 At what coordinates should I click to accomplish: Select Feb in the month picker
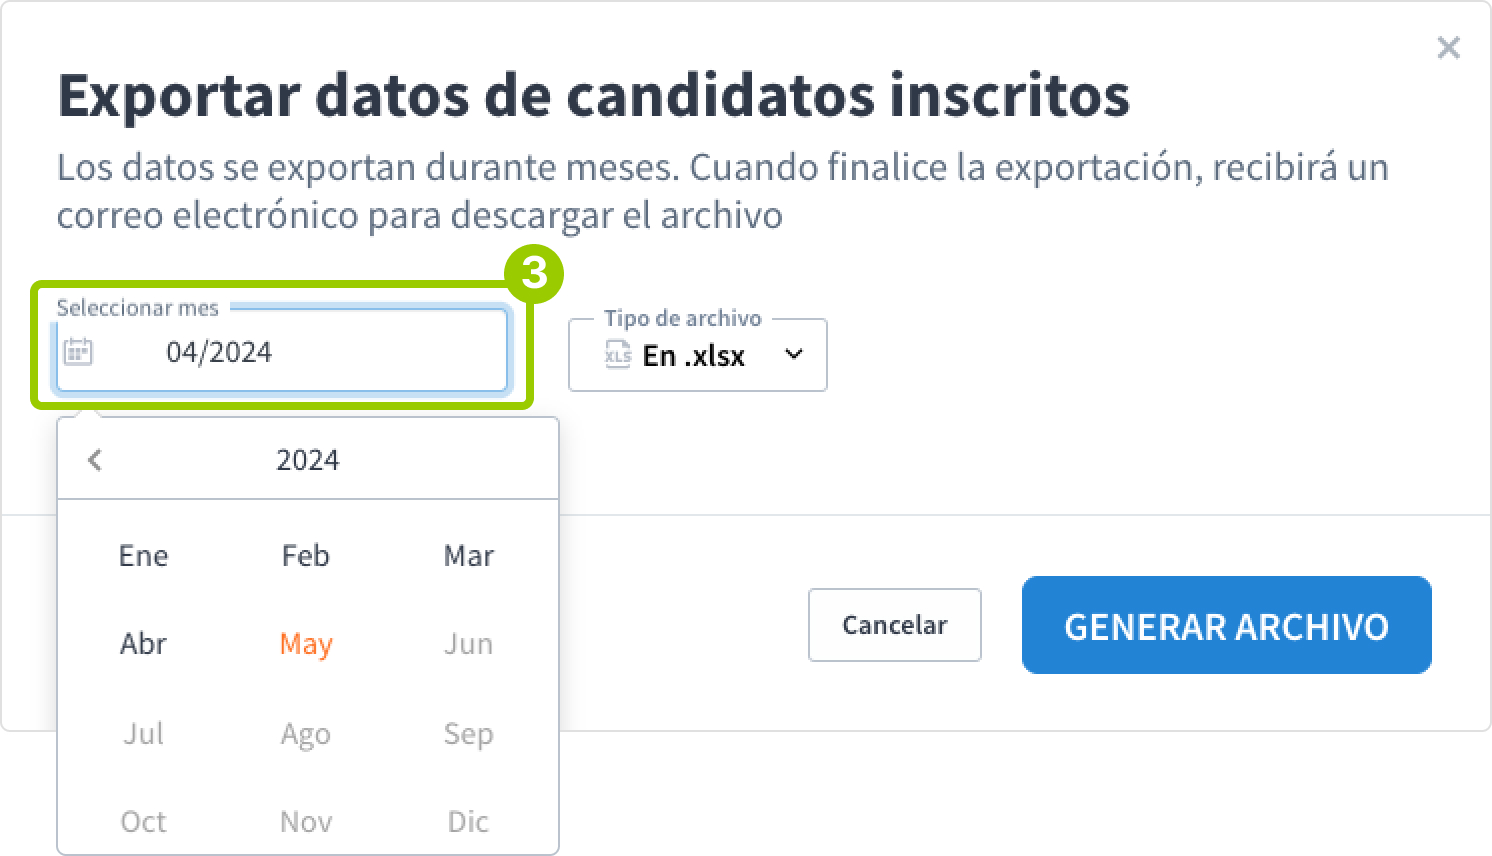[305, 556]
